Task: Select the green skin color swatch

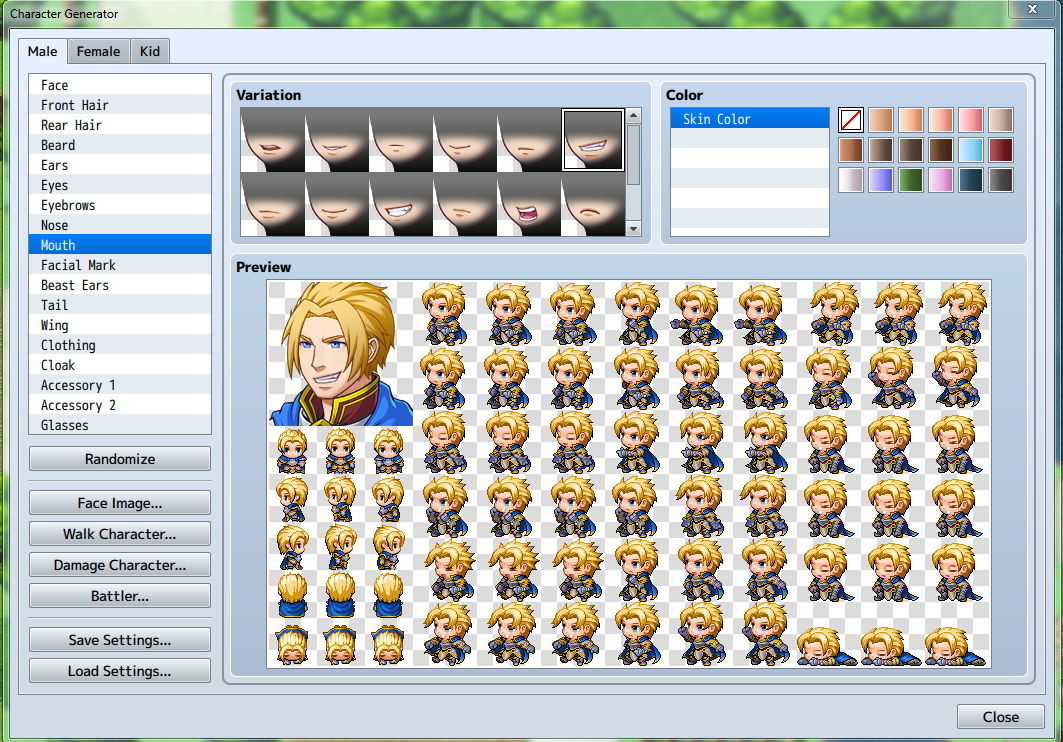Action: pyautogui.click(x=911, y=180)
